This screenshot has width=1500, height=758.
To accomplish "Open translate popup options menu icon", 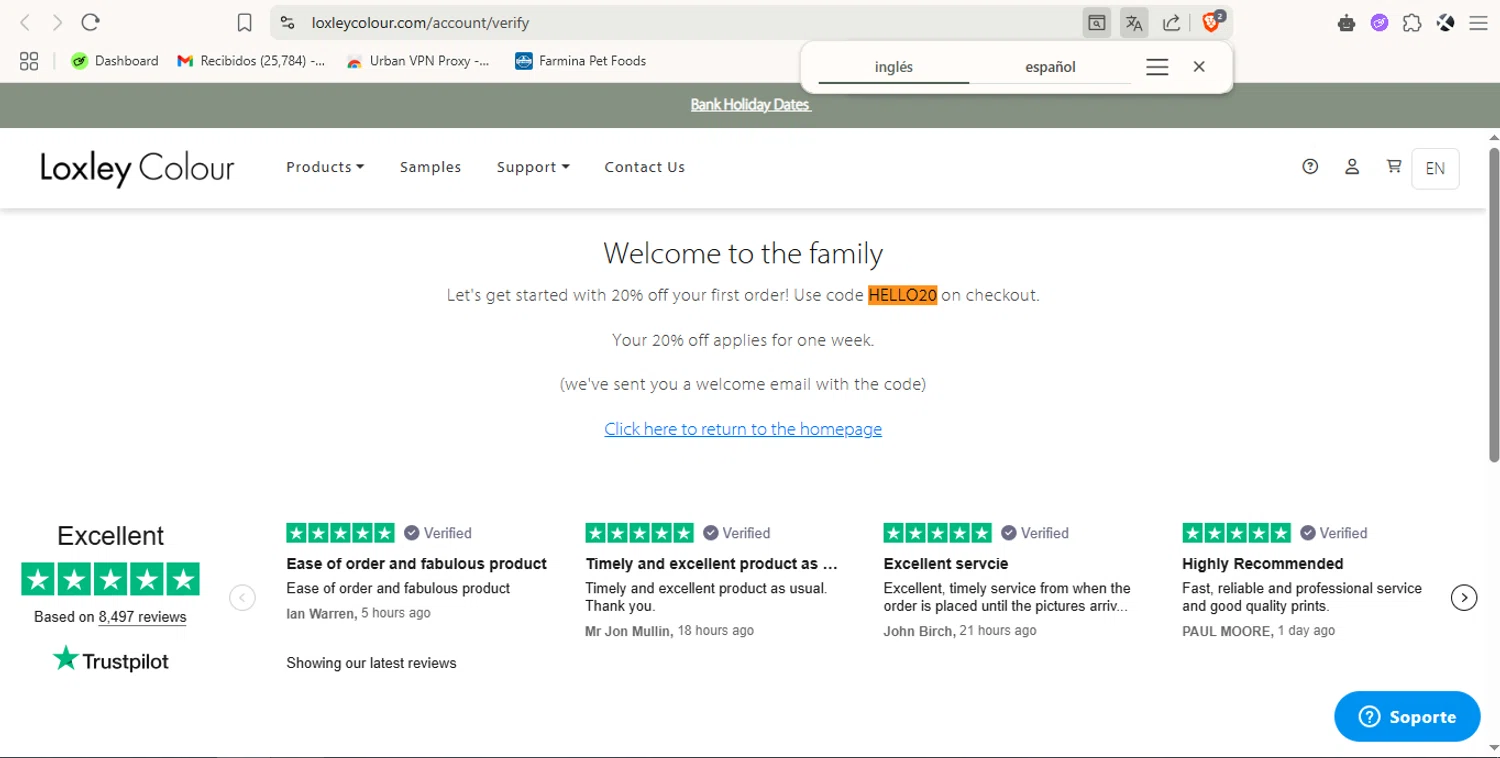I will click(1157, 67).
